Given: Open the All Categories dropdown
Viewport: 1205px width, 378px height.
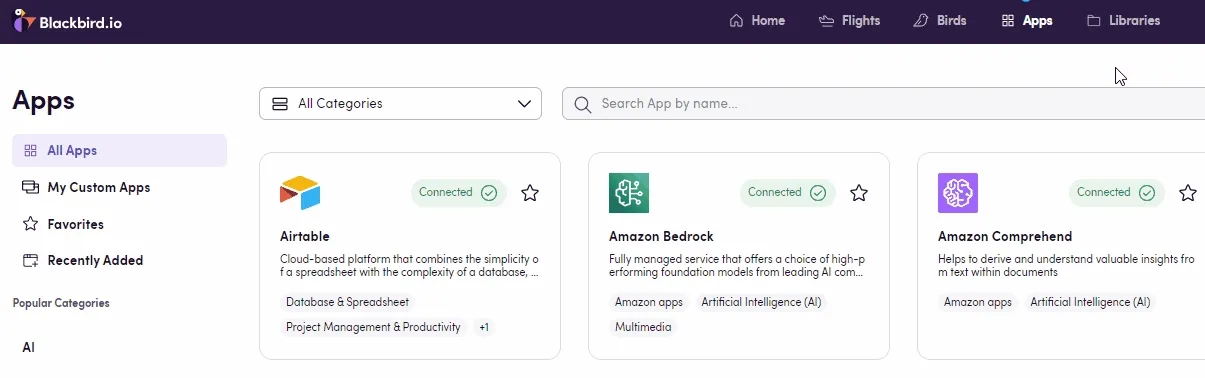Looking at the screenshot, I should (400, 103).
